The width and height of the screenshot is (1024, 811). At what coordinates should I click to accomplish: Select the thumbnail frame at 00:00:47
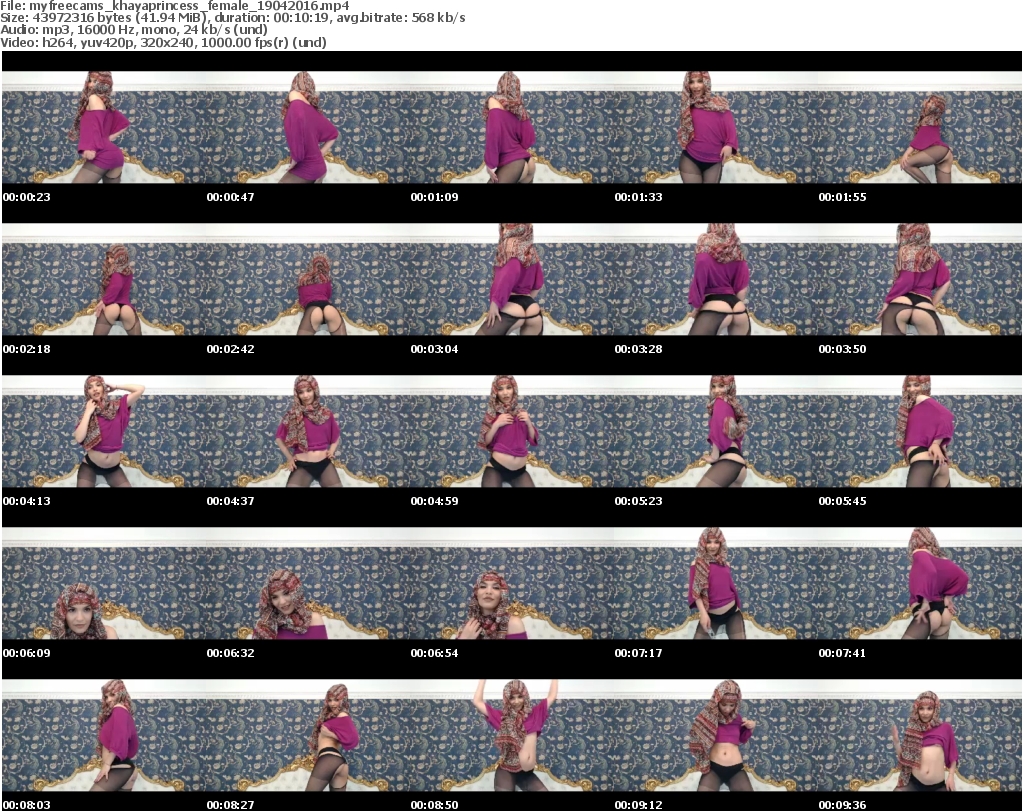tap(308, 127)
